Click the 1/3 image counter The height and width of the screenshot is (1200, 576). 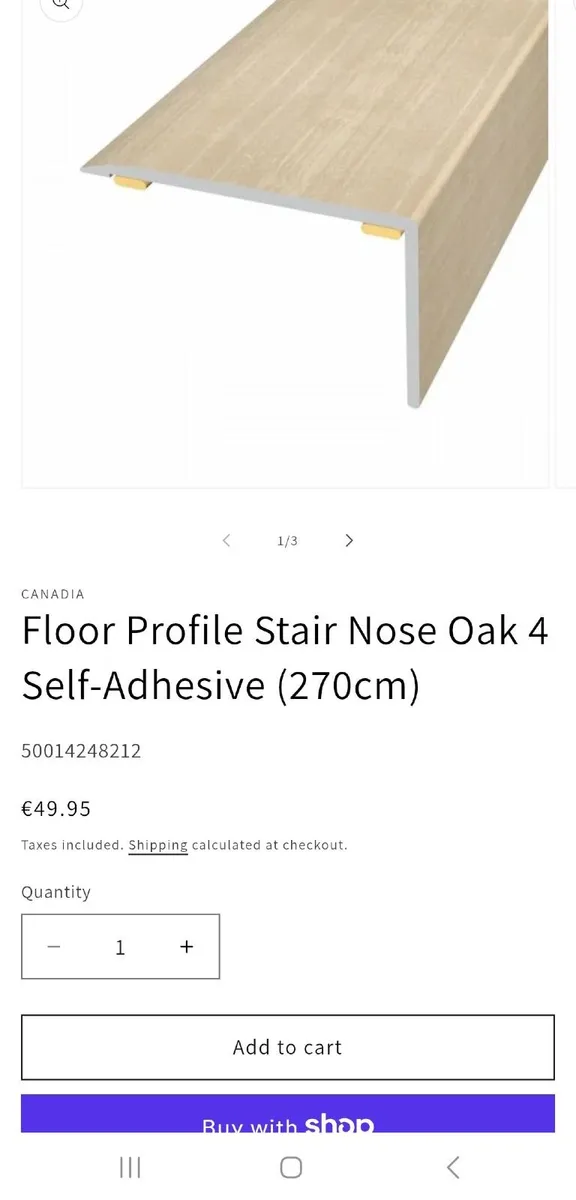287,540
